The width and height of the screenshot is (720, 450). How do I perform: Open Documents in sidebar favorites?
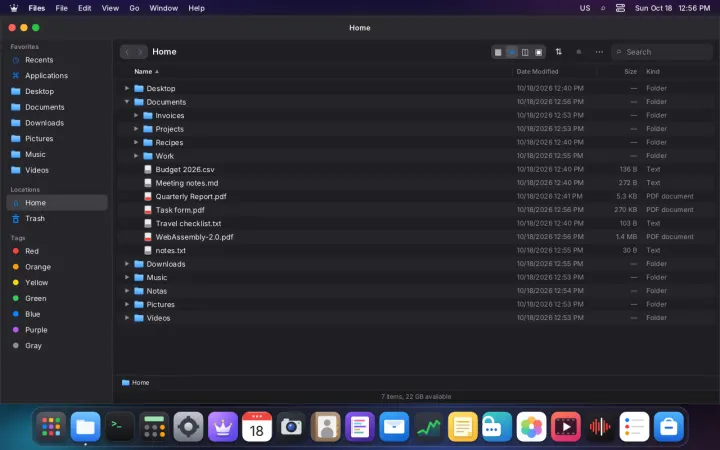pos(57,107)
